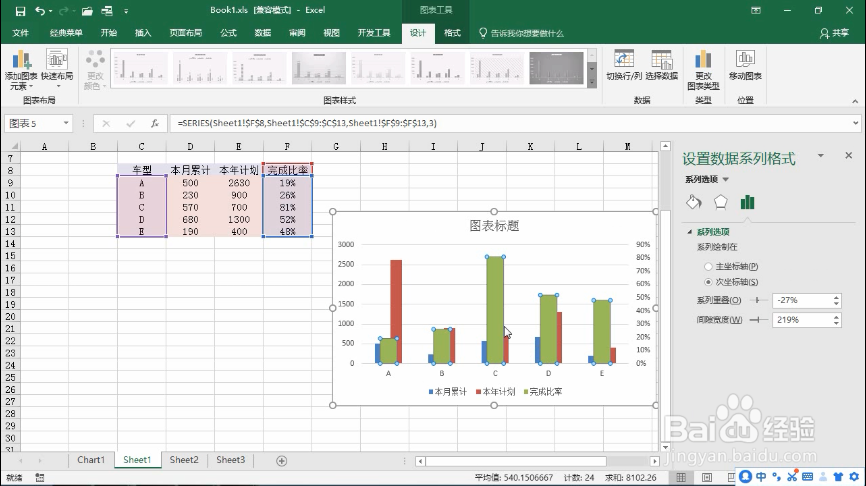Insert function with fx icon
Screen dimensions: 866x486
pyautogui.click(x=155, y=123)
